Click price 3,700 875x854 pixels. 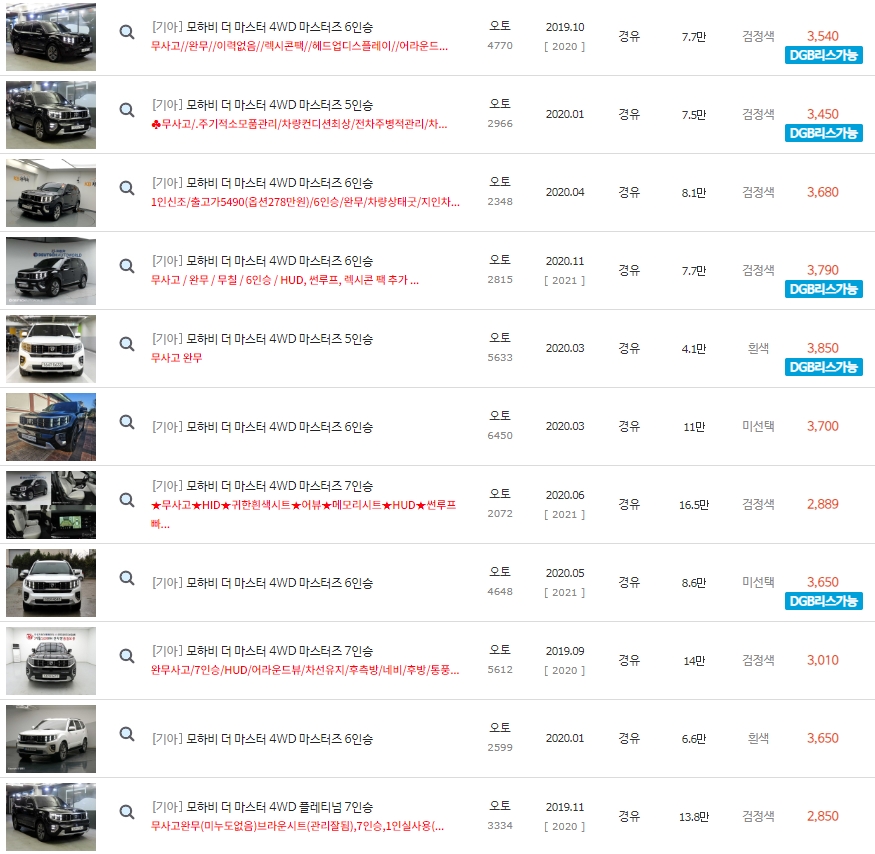(x=823, y=426)
